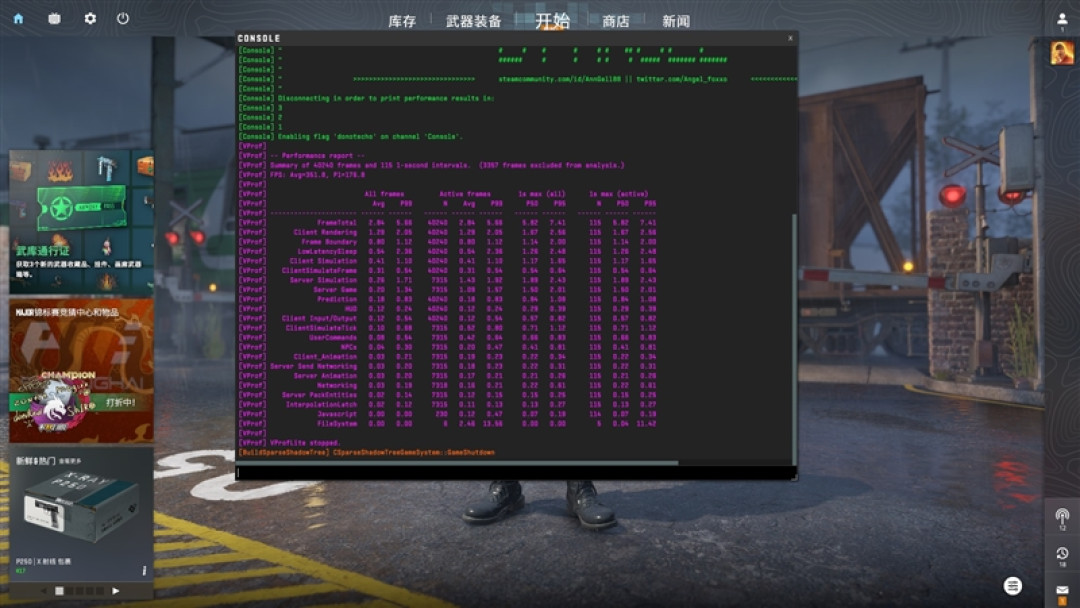Click the 'Client Rendering' row in the console
Screen dimensions: 1080x608
pos(448,232)
